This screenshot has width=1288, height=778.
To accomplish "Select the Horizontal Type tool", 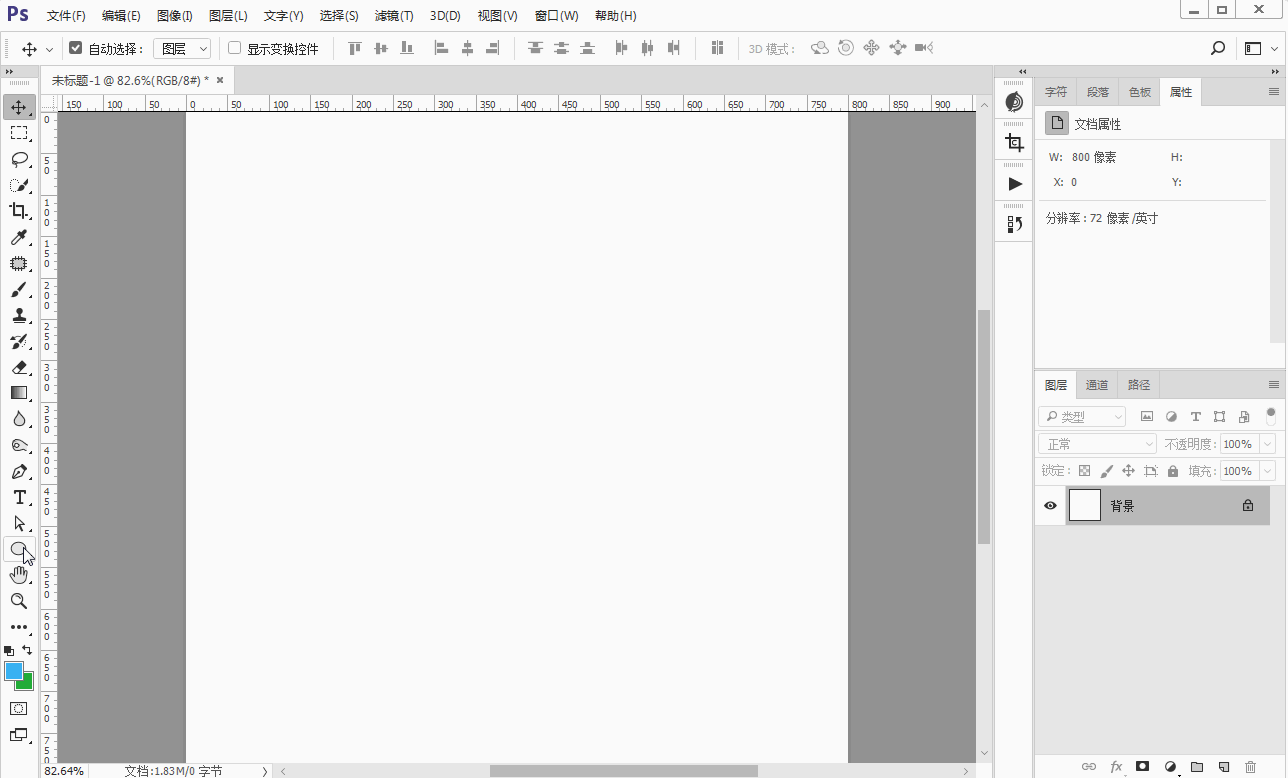I will coord(19,497).
